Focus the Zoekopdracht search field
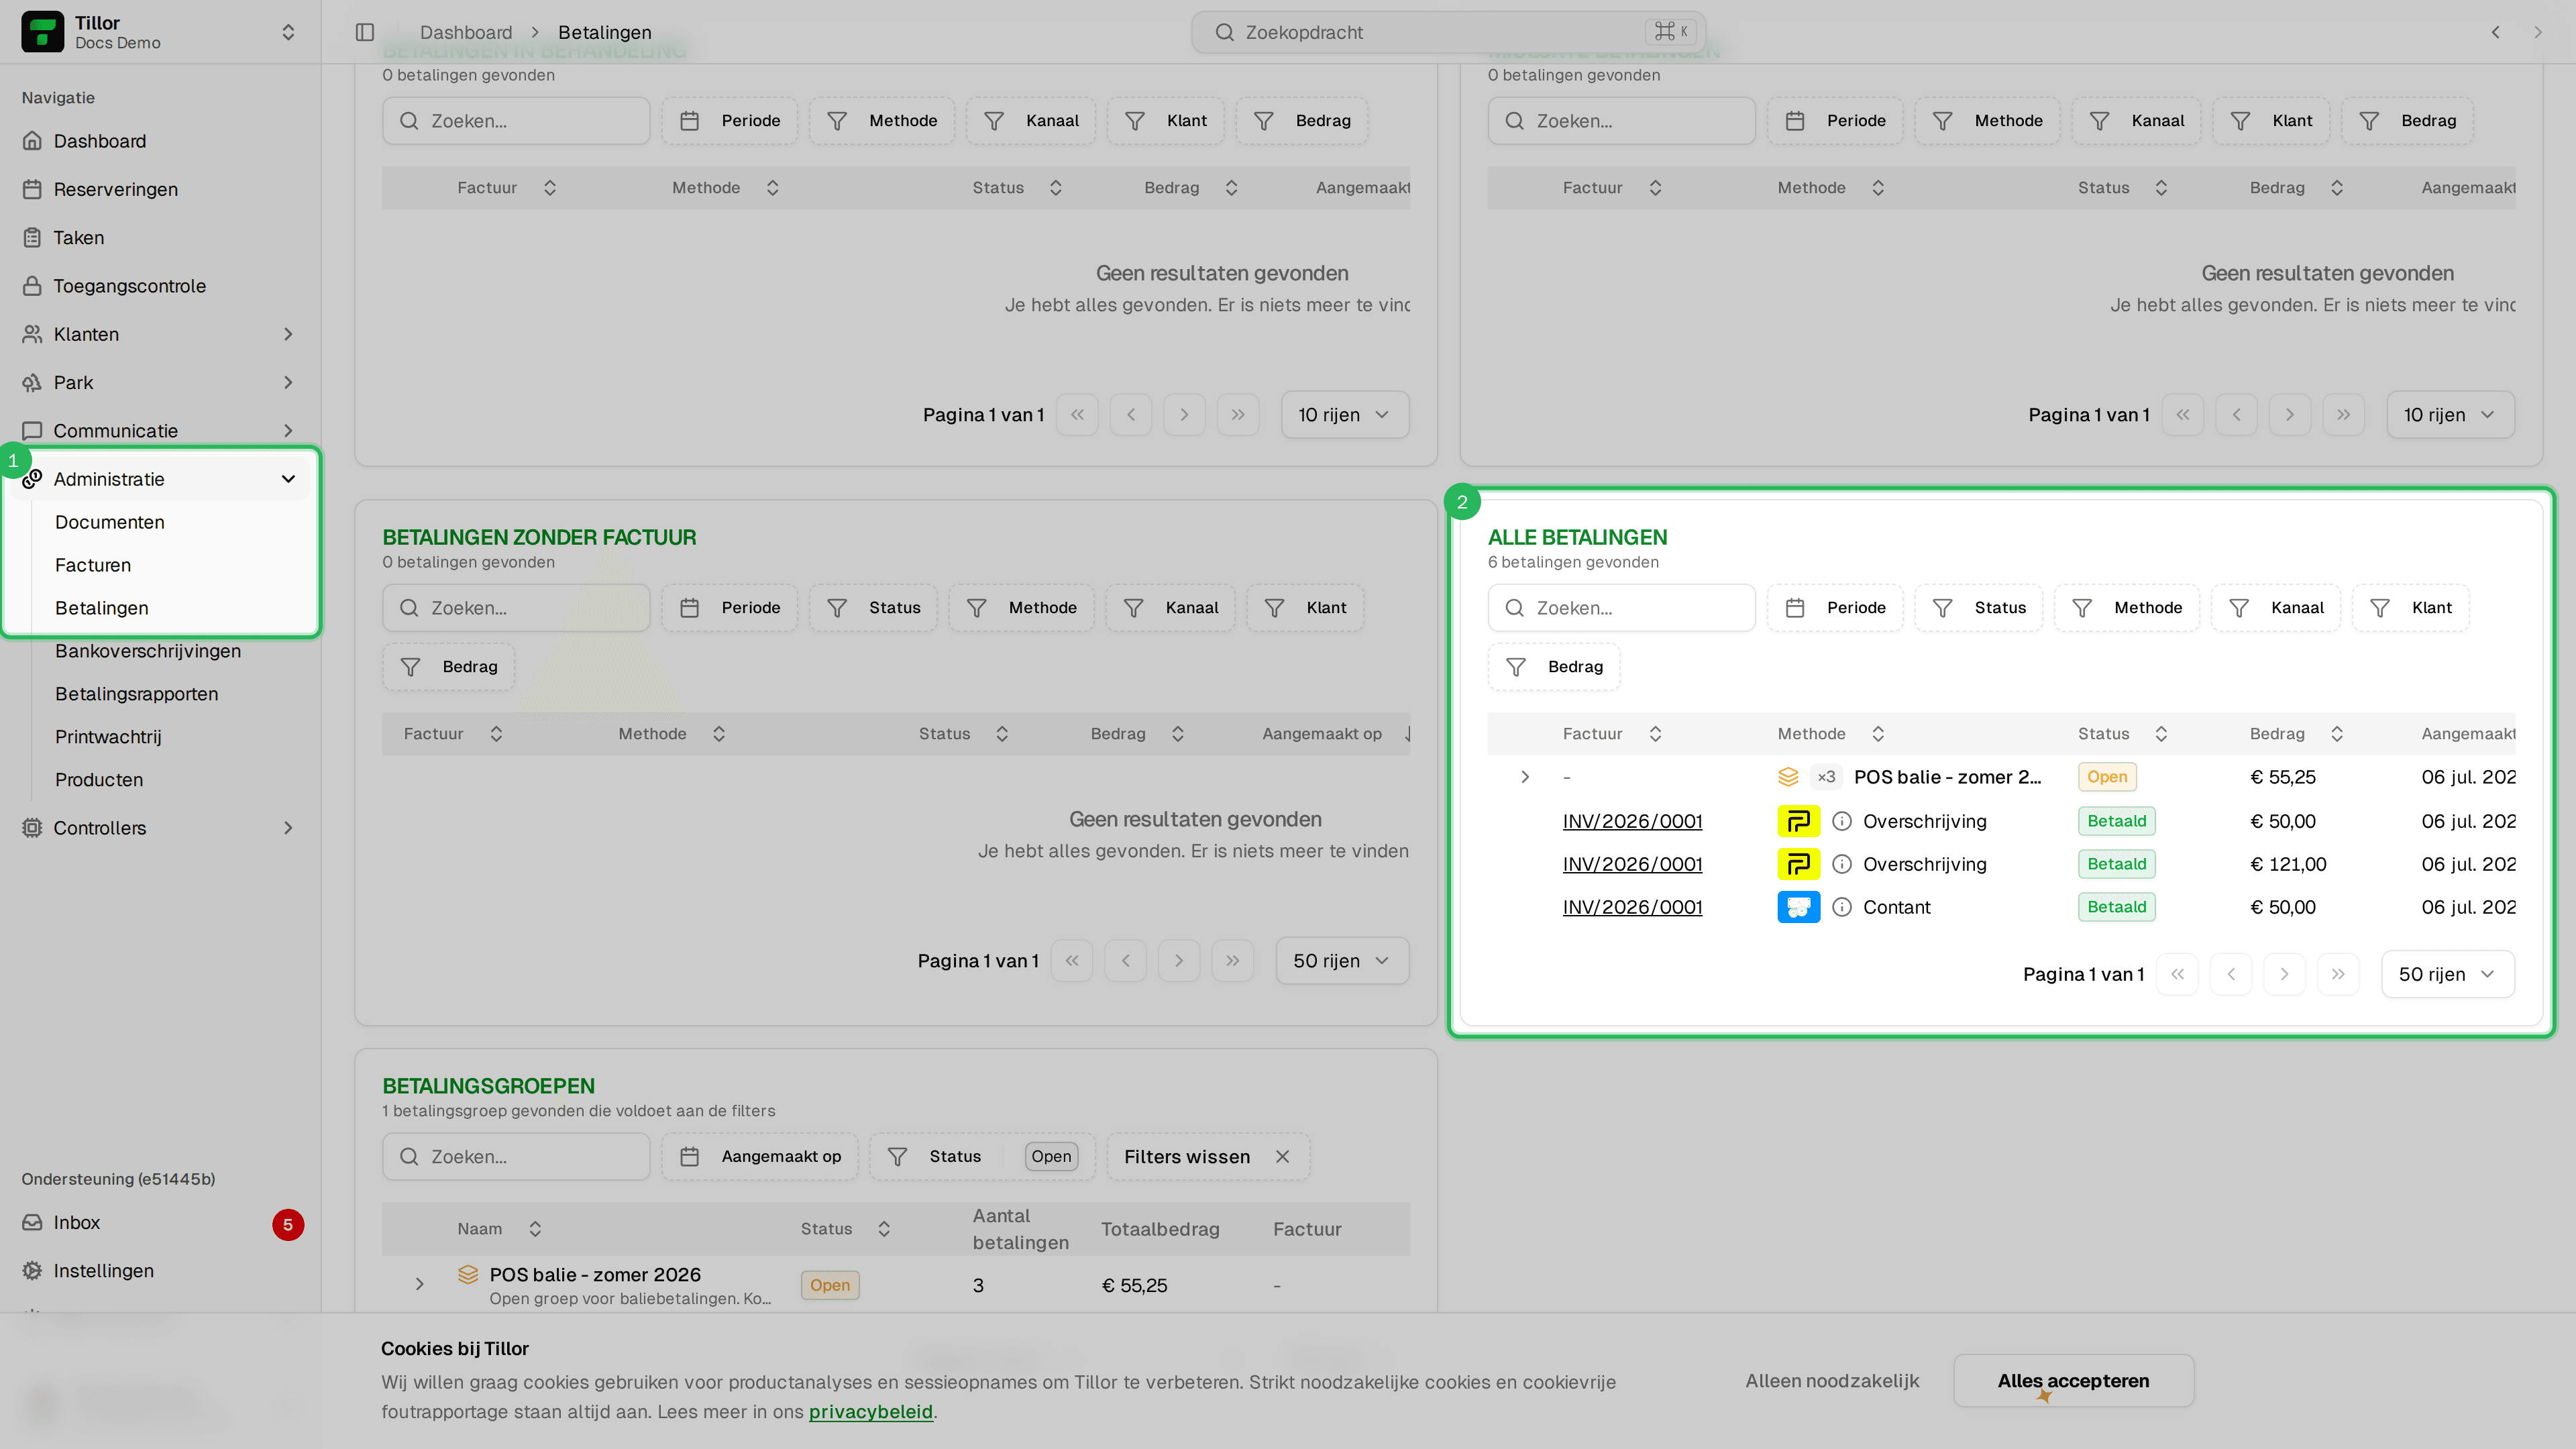The width and height of the screenshot is (2576, 1449). coord(1448,32)
